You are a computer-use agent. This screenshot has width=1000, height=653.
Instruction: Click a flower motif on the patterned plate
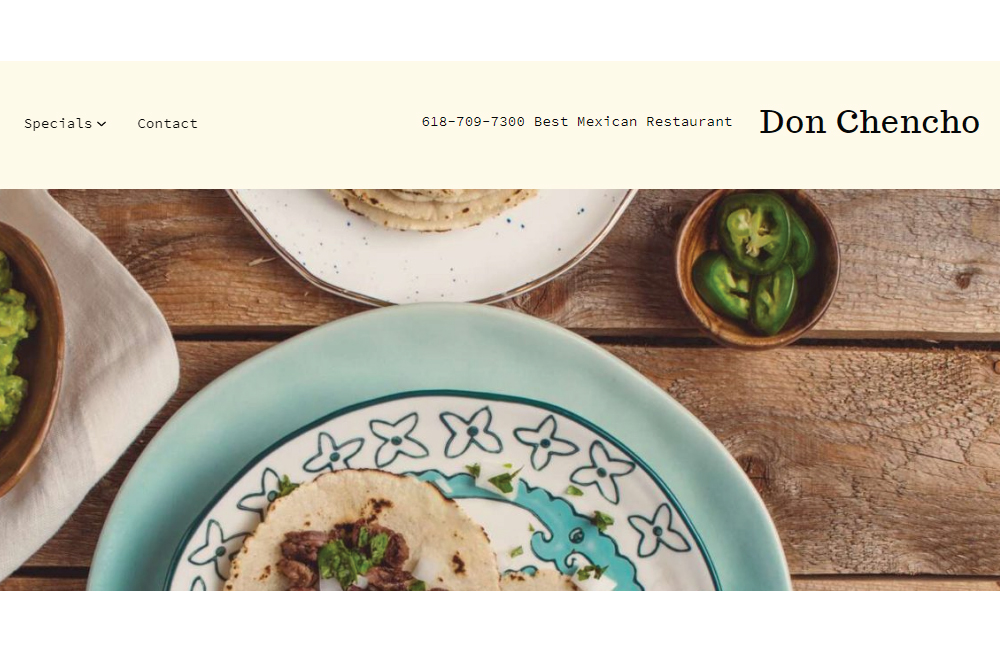472,432
